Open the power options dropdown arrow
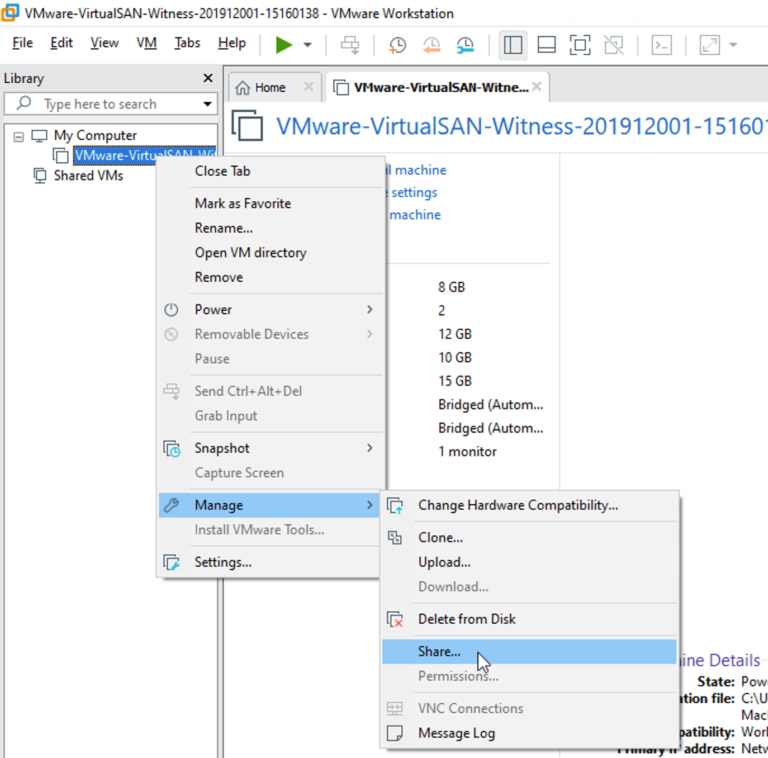 pos(307,45)
